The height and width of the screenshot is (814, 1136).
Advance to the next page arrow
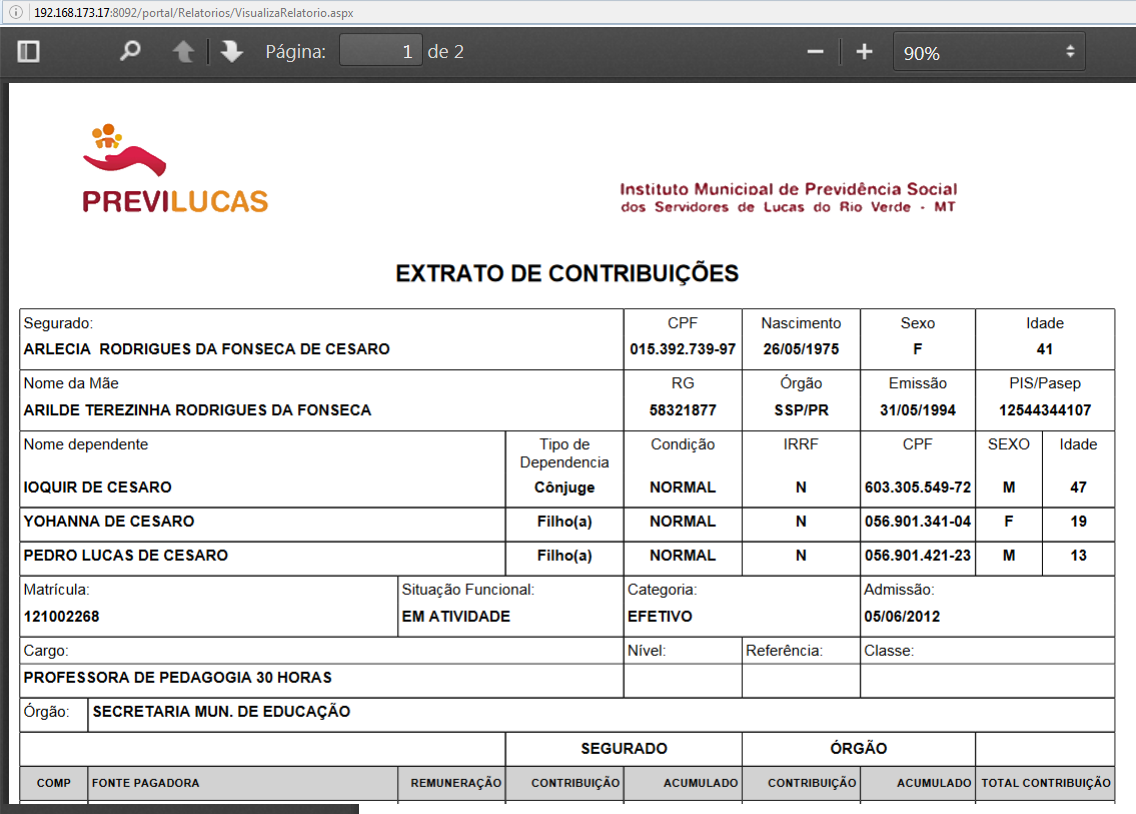(232, 52)
